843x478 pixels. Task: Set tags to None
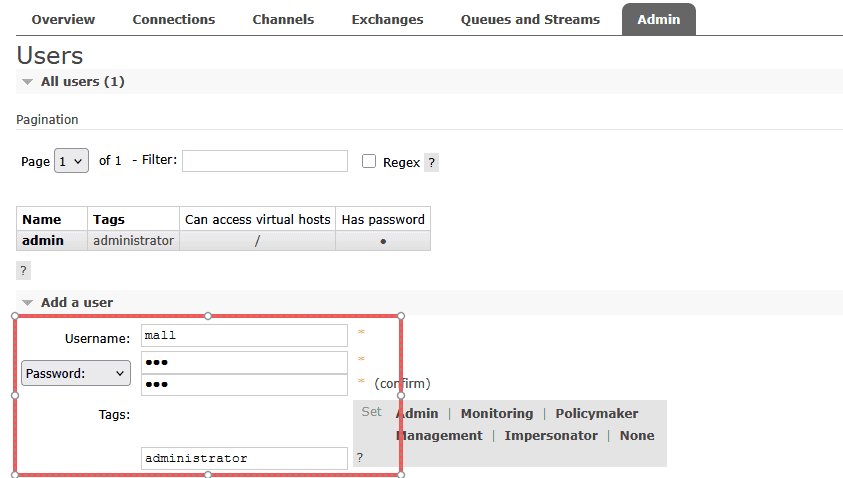click(637, 435)
